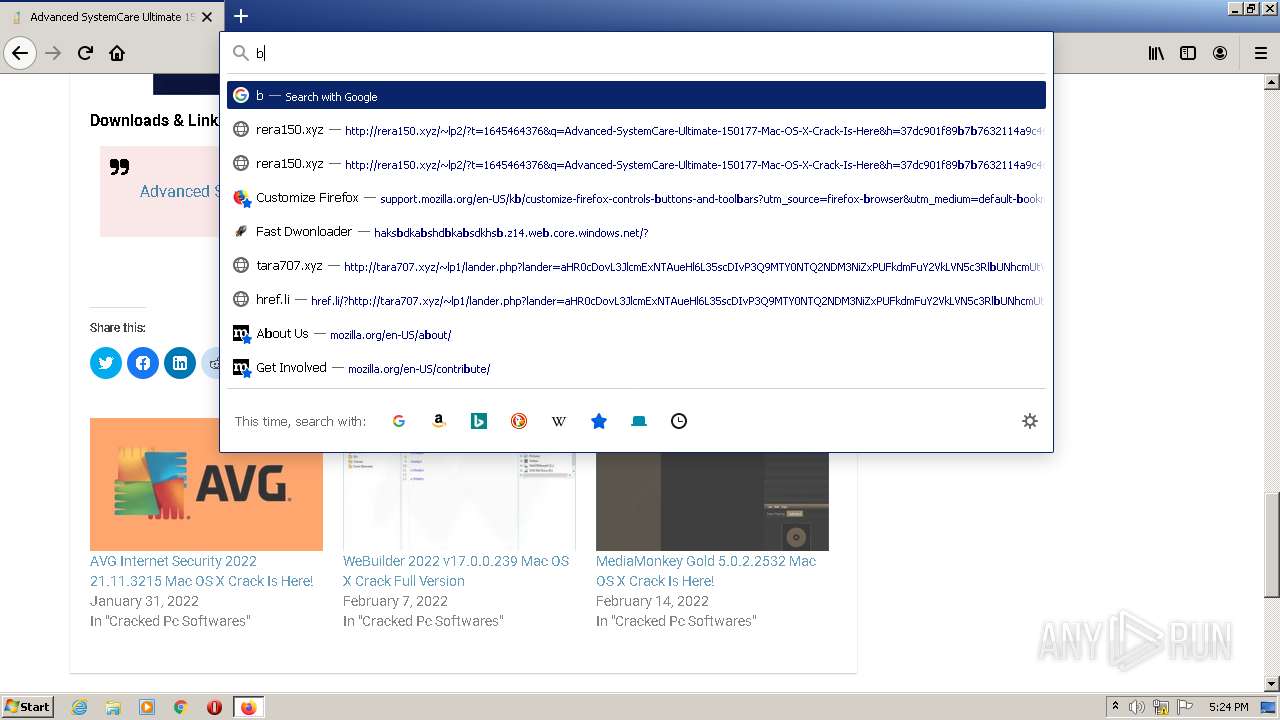
Task: Show sidebars toggle icon
Action: point(1188,53)
